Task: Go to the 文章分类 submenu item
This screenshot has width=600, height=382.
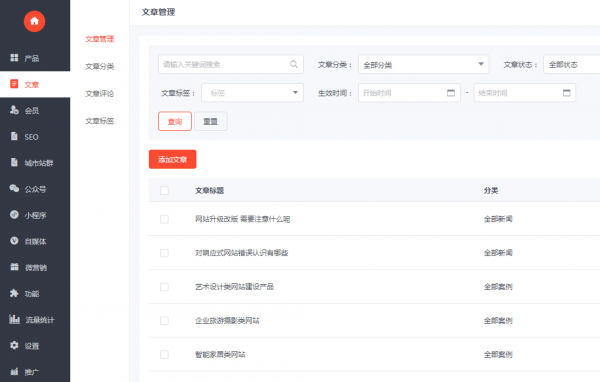Action: [x=99, y=67]
